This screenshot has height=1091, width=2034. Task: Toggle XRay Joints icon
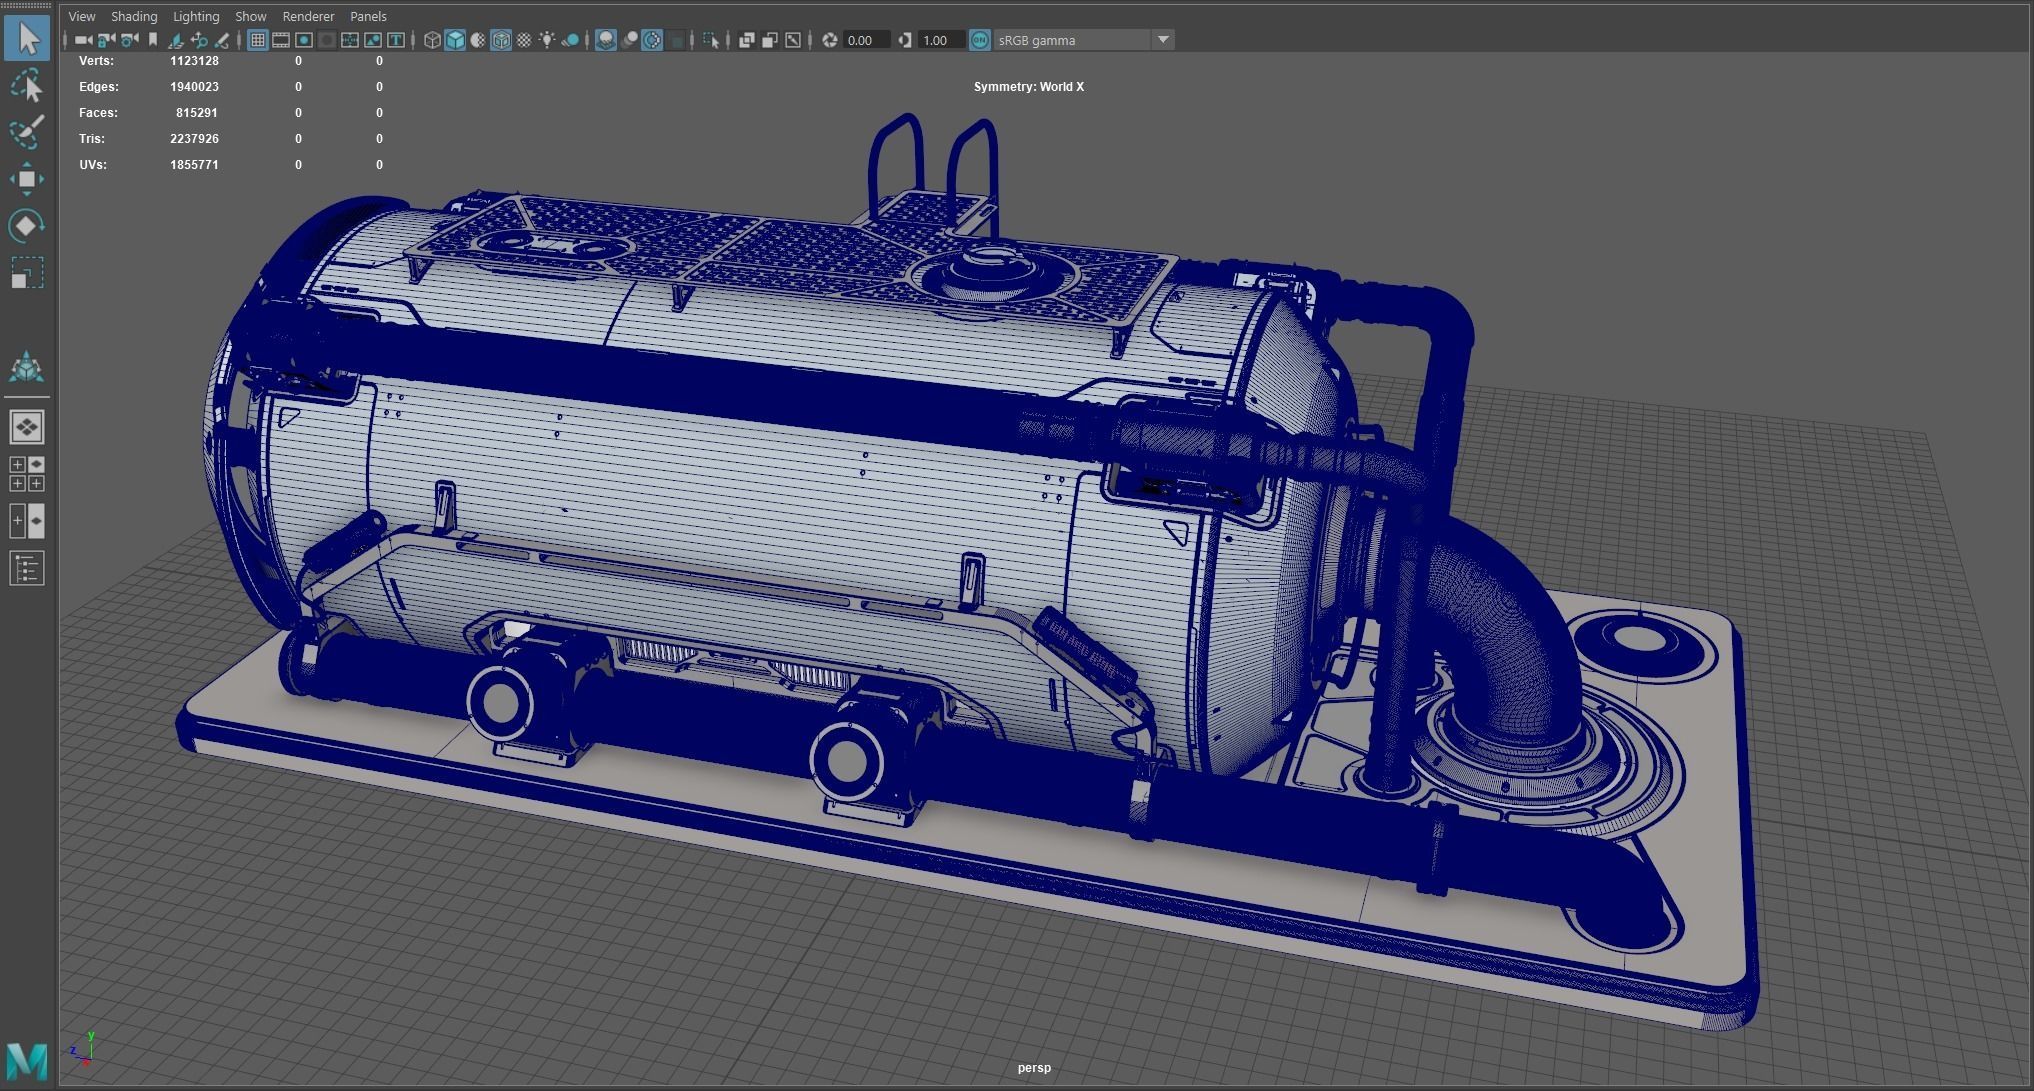pyautogui.click(x=793, y=40)
